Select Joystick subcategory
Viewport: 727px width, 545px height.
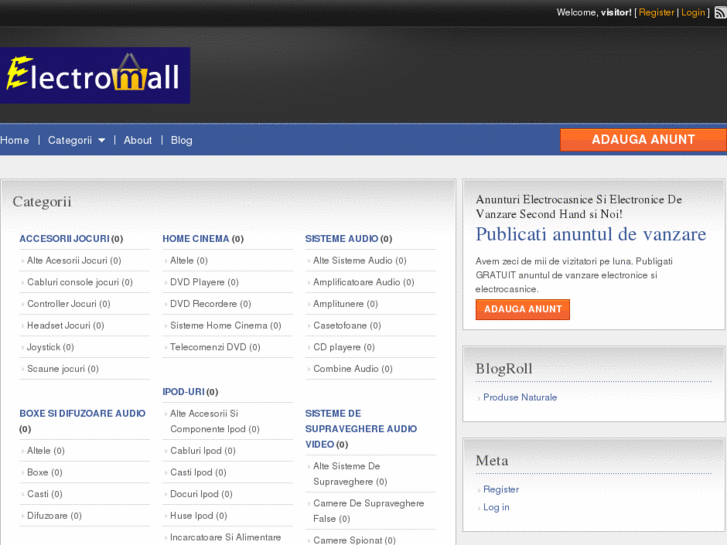[44, 347]
